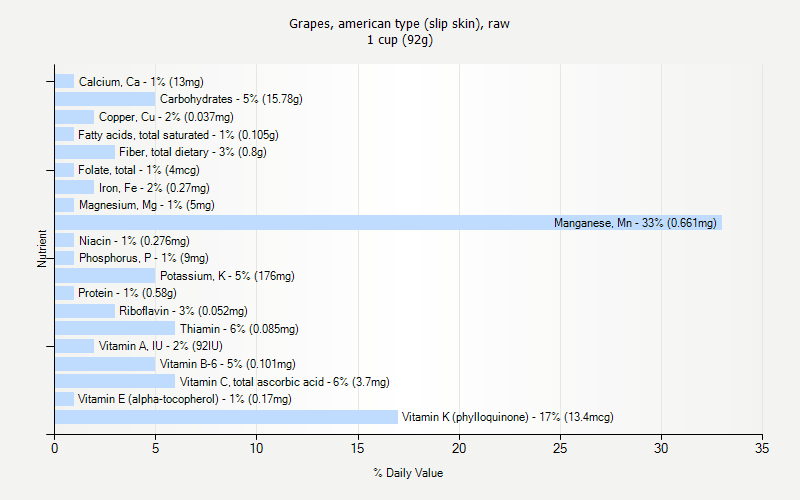The image size is (800, 500).
Task: Click the 'Nutrient' y-axis title
Action: [x=43, y=248]
